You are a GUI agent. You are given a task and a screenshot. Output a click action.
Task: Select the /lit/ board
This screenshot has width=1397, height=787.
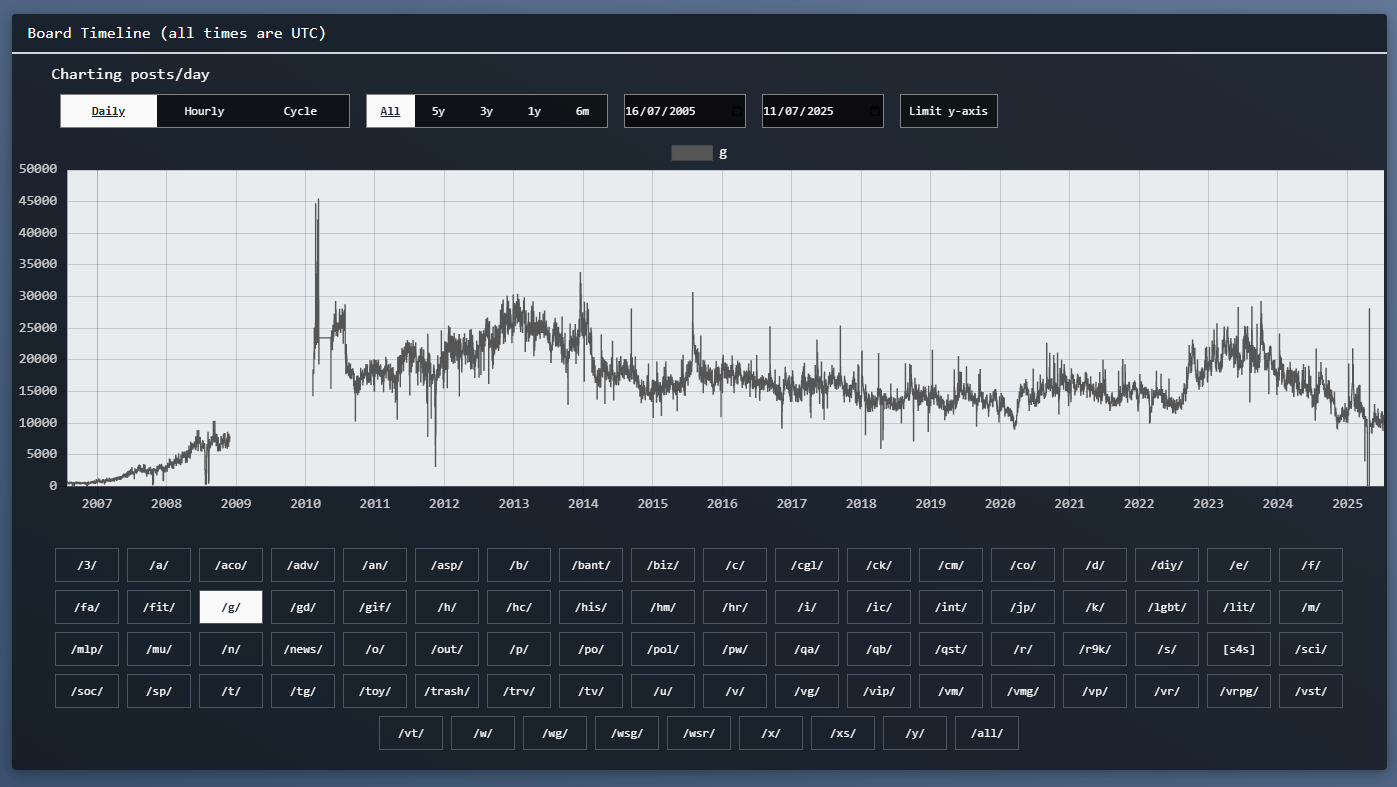pos(1239,607)
